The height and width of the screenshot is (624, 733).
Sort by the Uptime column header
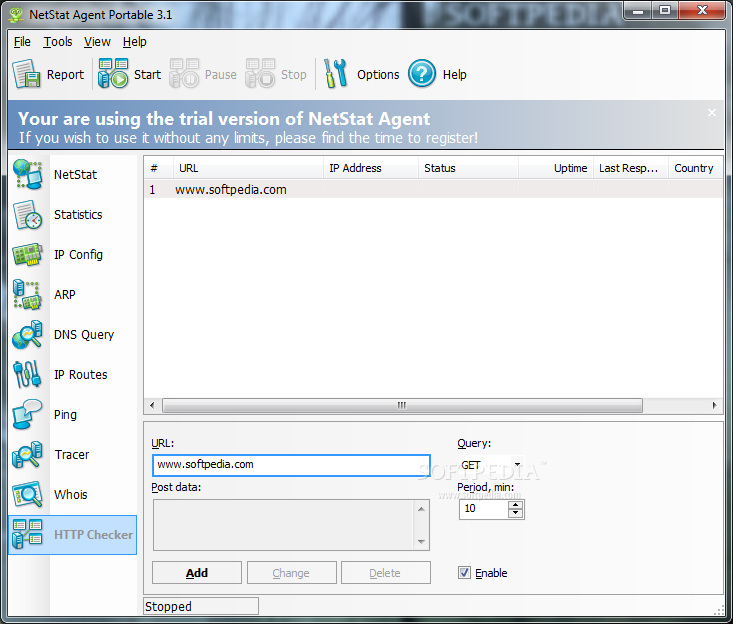coord(556,168)
